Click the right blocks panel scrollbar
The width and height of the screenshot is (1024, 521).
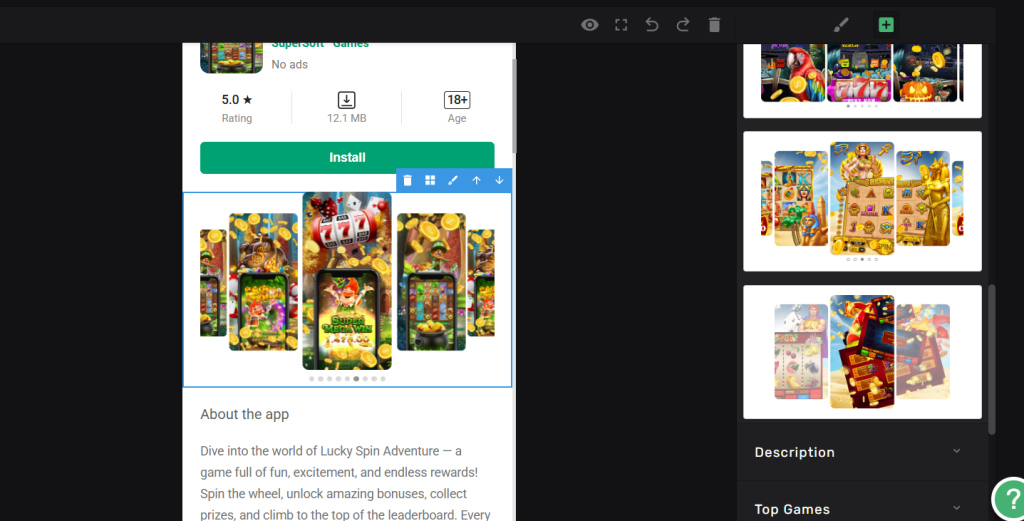click(992, 360)
